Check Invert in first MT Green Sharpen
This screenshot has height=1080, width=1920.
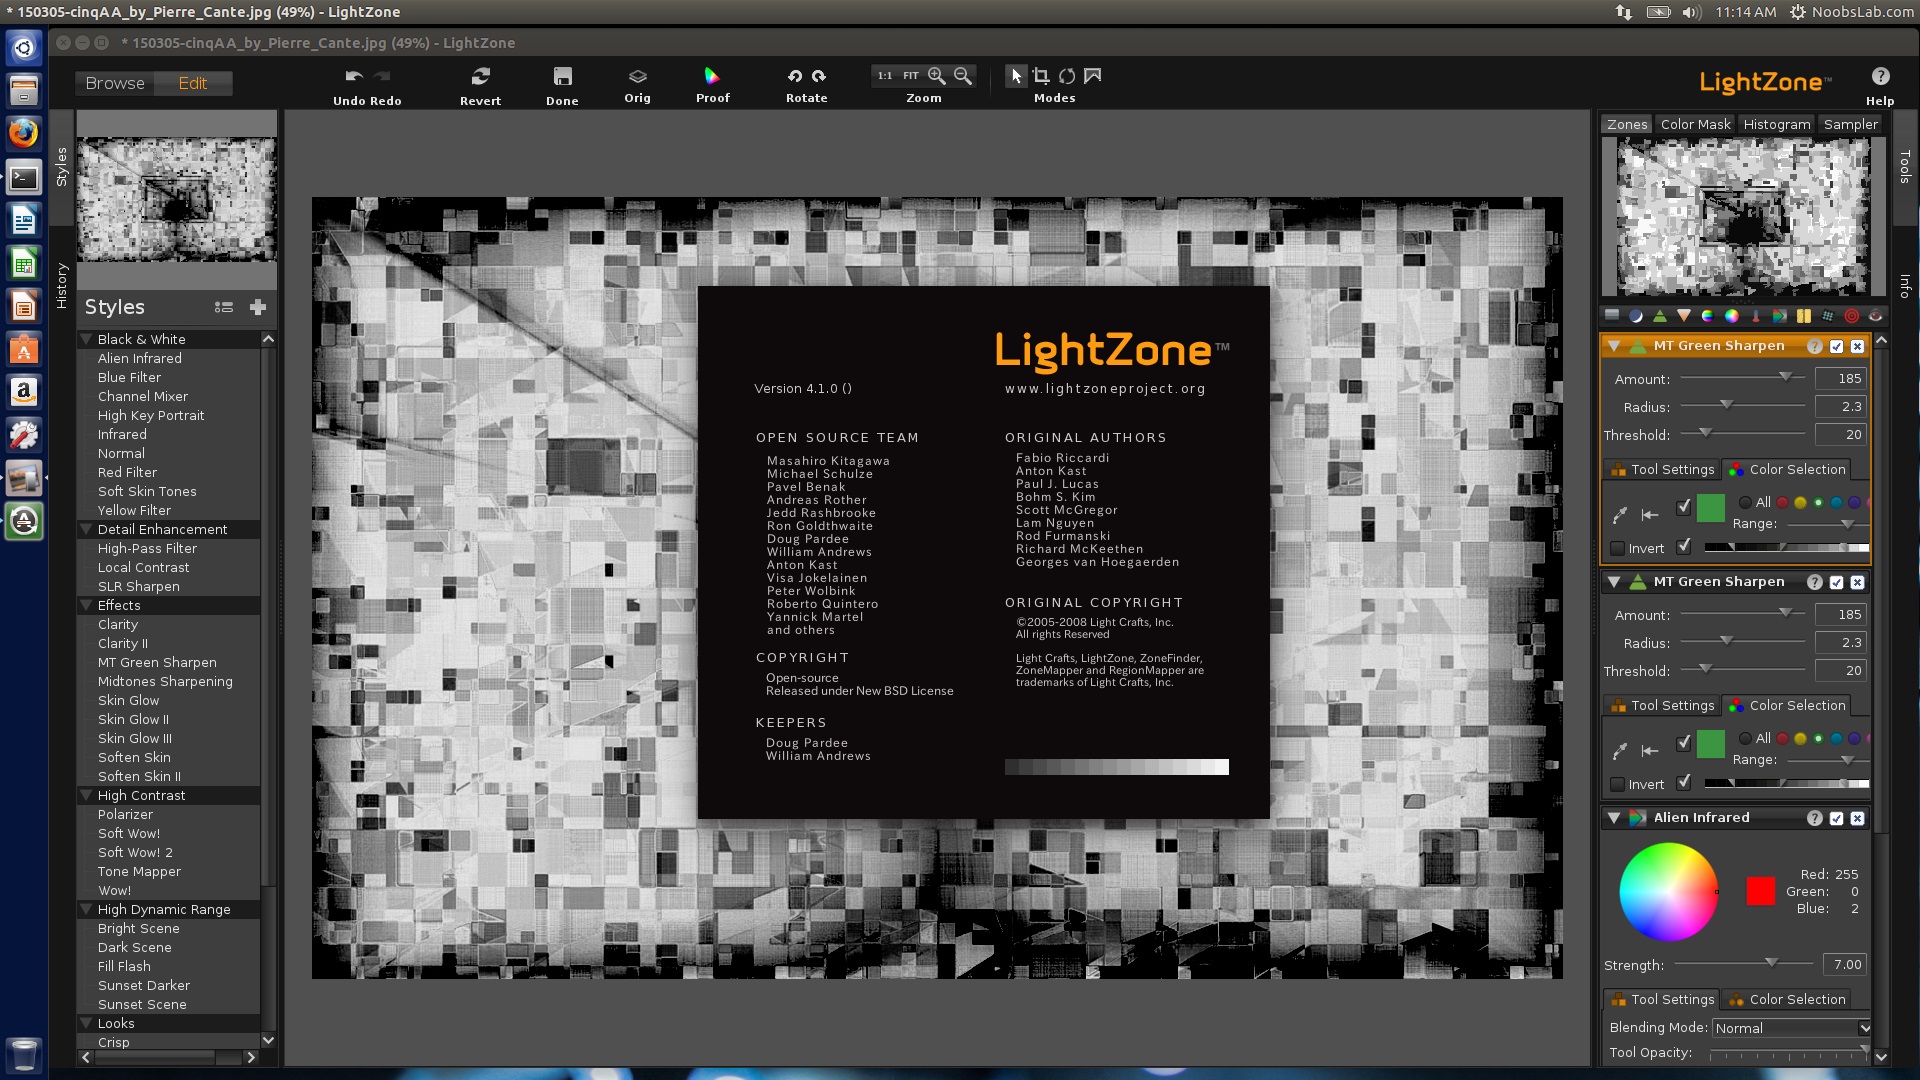(1617, 548)
